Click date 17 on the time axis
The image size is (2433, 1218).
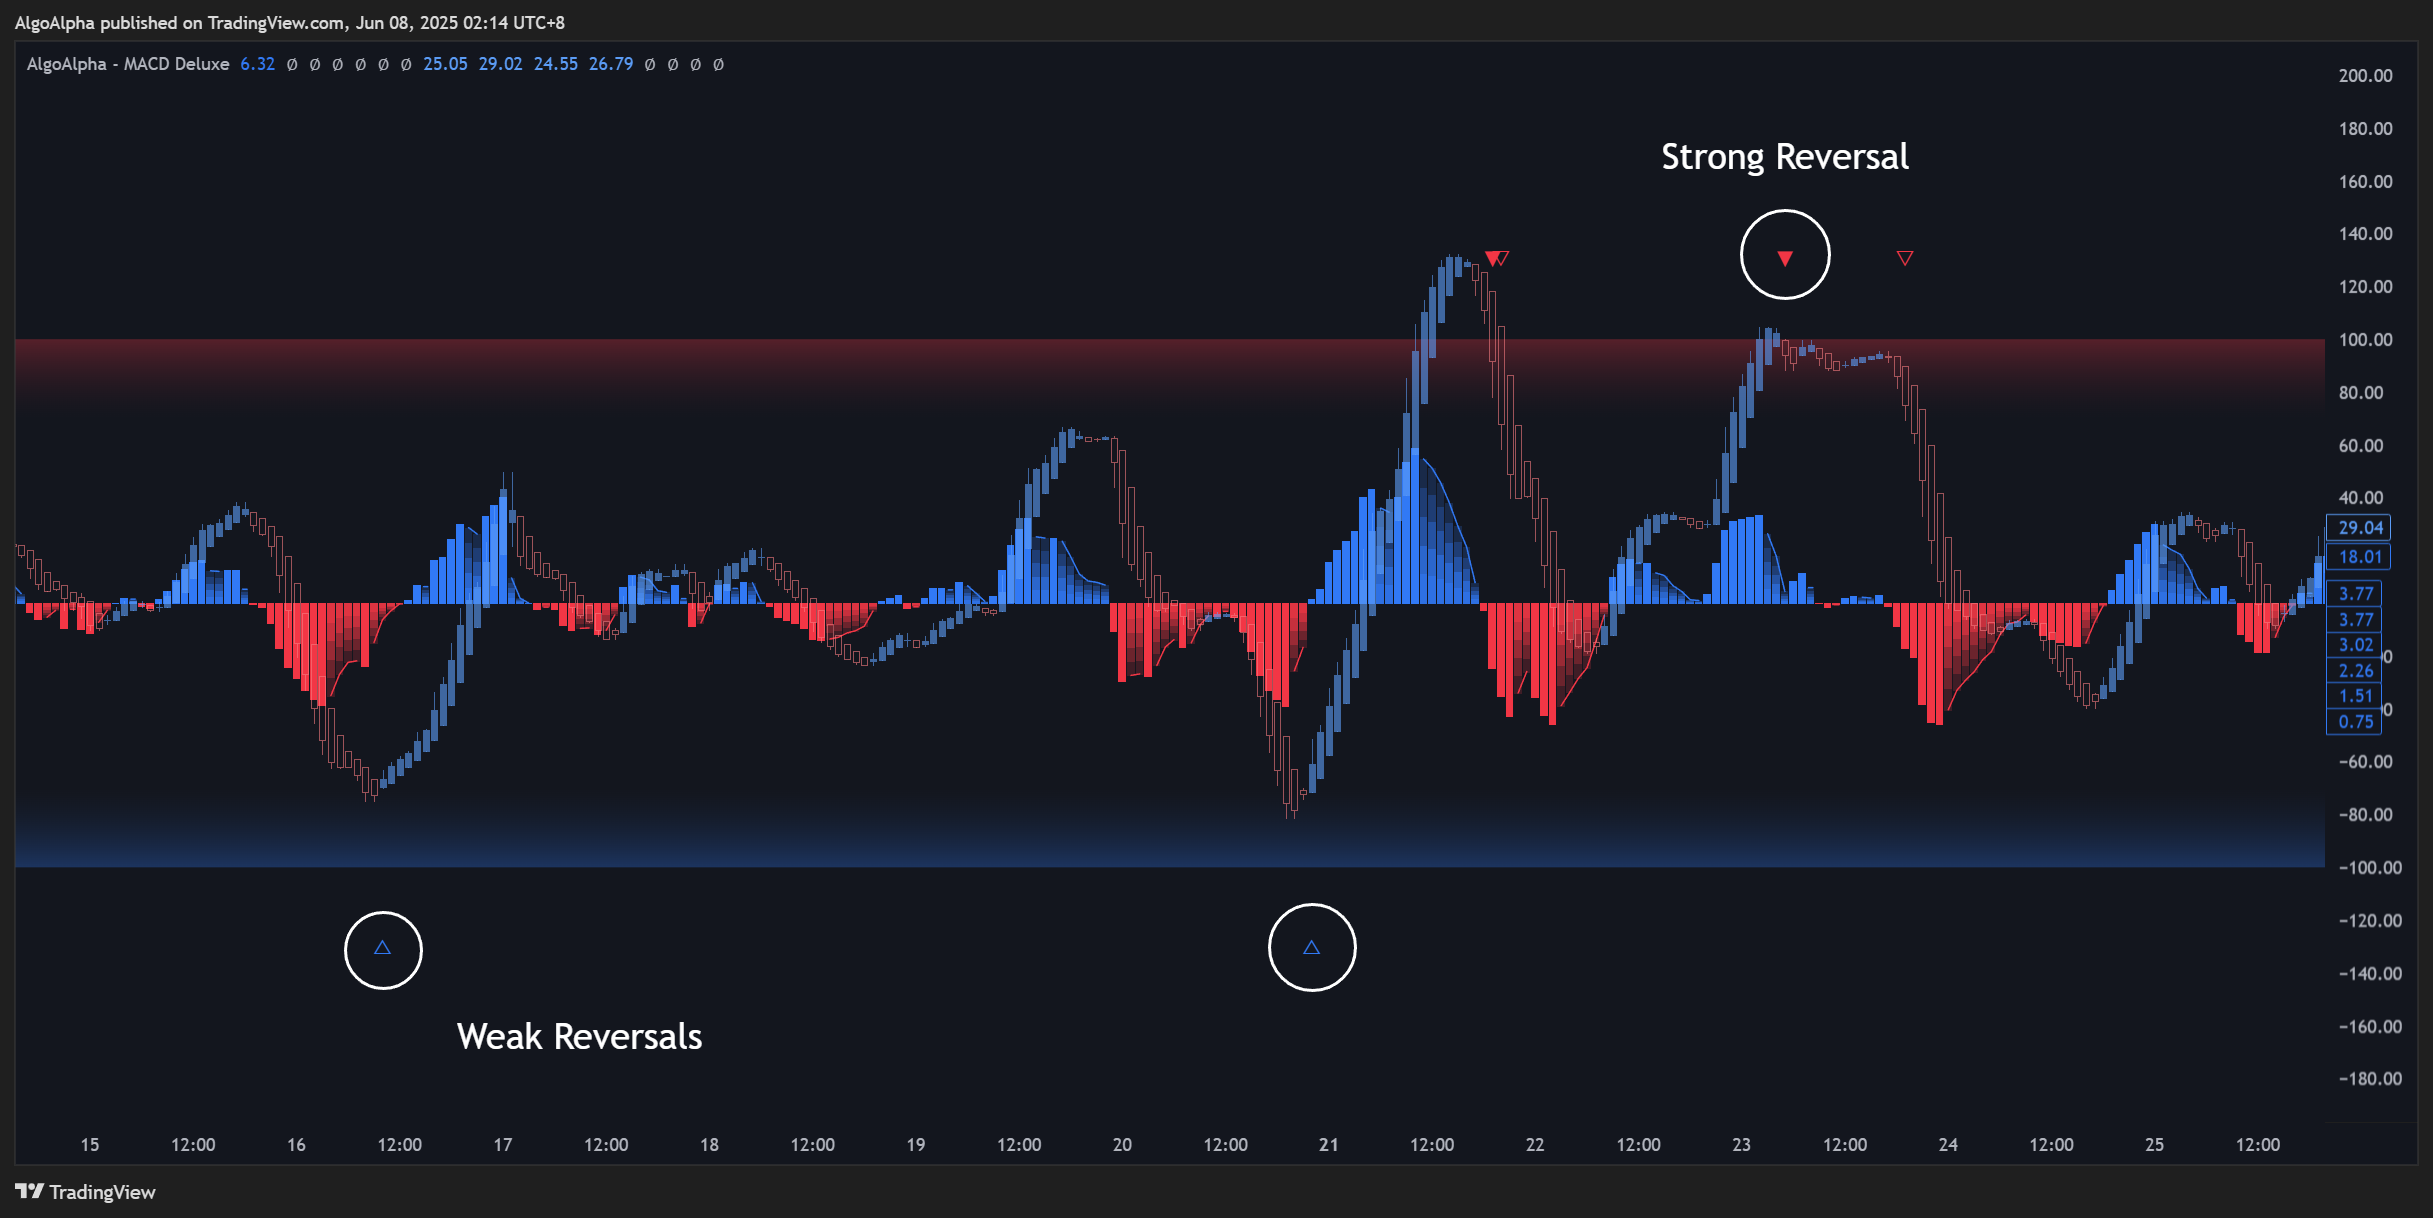tap(503, 1145)
